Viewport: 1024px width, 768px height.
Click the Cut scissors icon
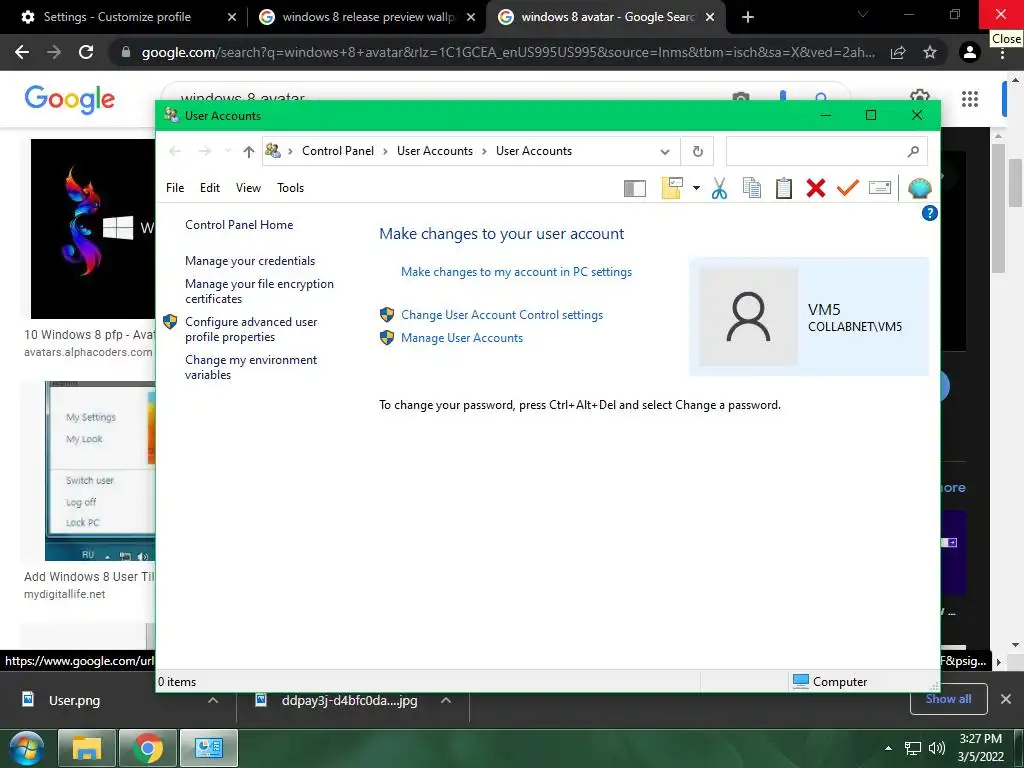coord(719,188)
